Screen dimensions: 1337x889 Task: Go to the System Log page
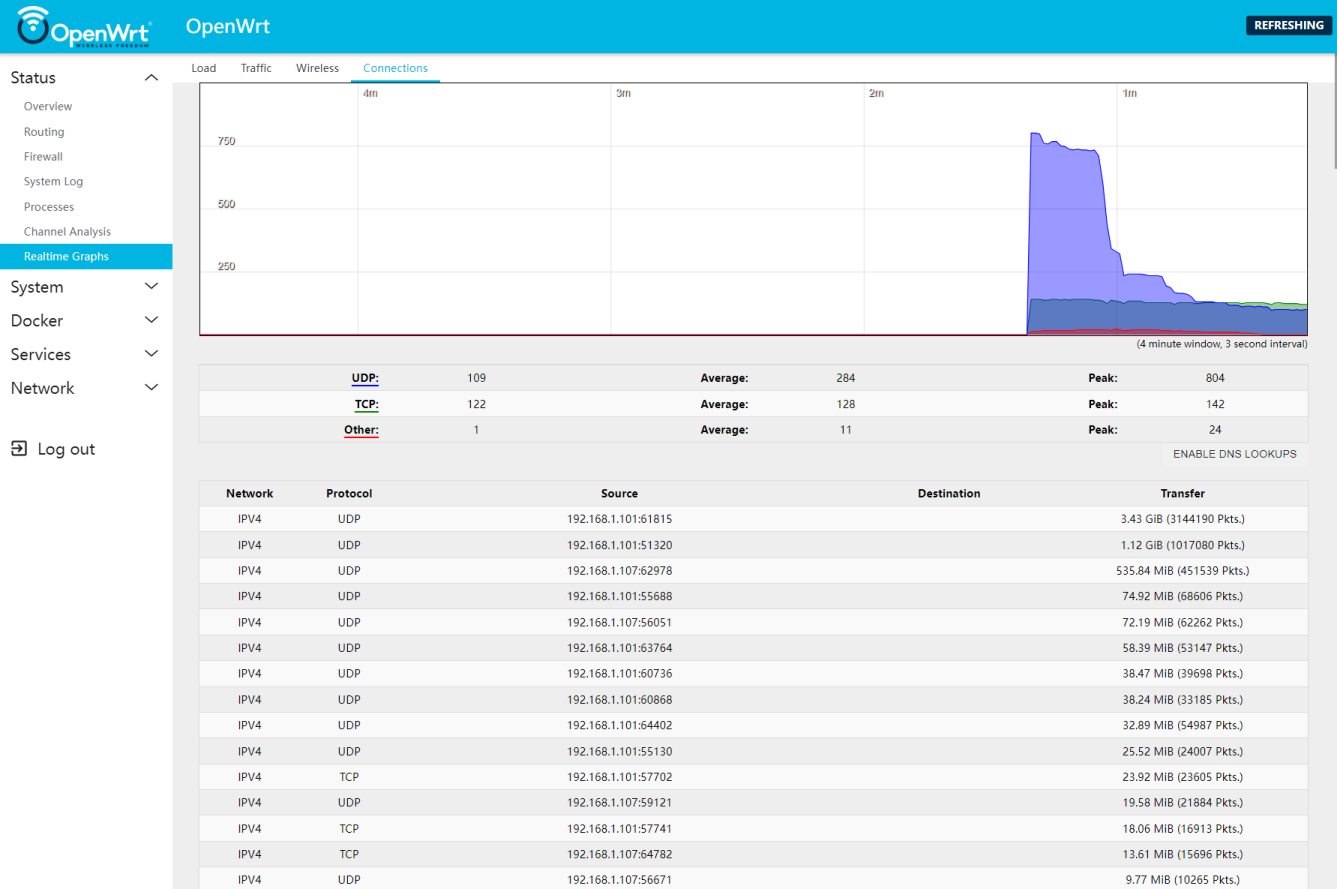click(54, 182)
